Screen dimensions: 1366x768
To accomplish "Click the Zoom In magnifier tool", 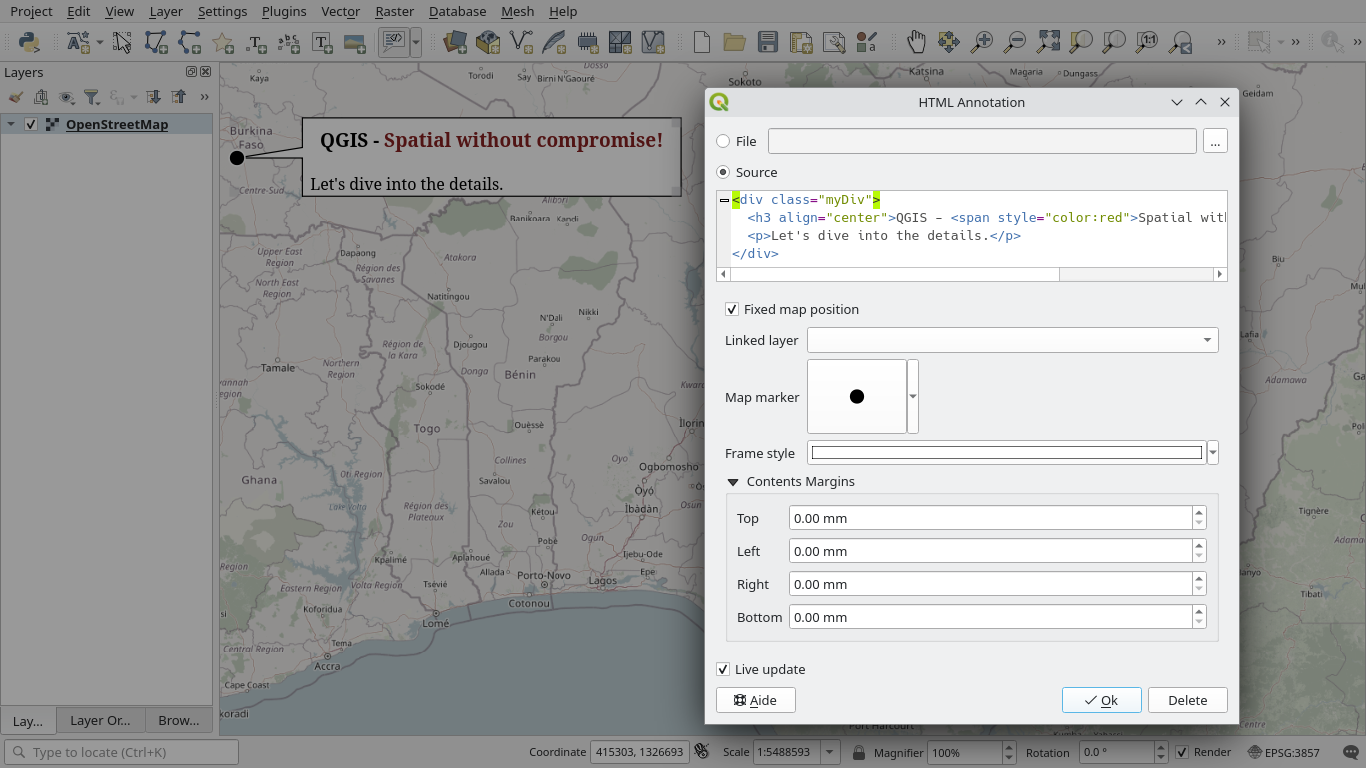I will (x=982, y=42).
